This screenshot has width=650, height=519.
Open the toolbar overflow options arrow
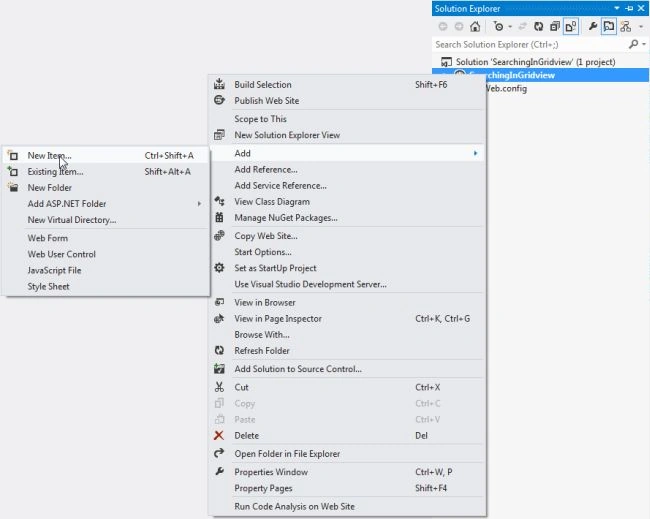pos(641,27)
